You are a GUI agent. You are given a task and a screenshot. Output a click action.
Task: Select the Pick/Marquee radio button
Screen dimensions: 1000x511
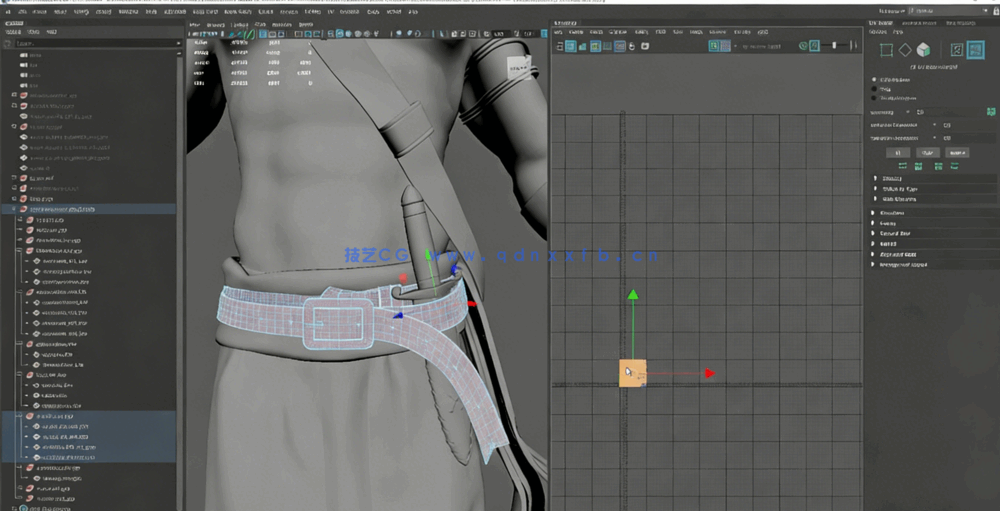(876, 79)
